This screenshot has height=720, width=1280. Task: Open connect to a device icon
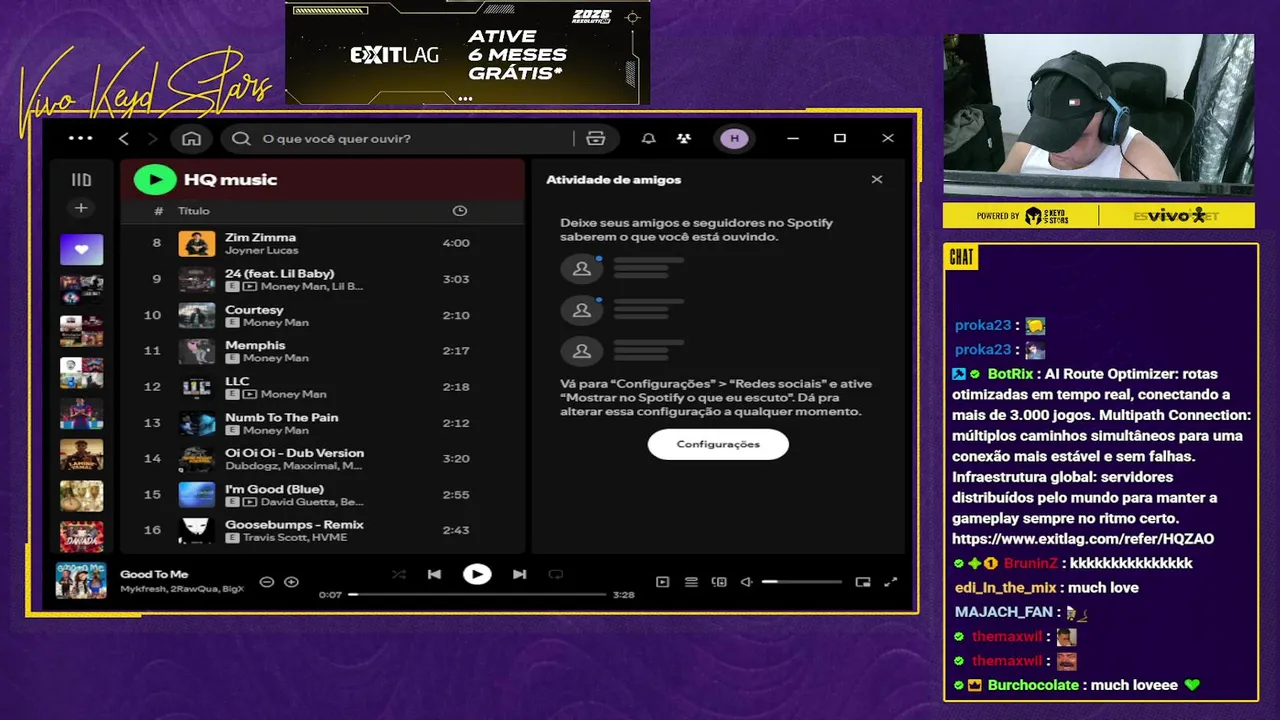coord(719,582)
